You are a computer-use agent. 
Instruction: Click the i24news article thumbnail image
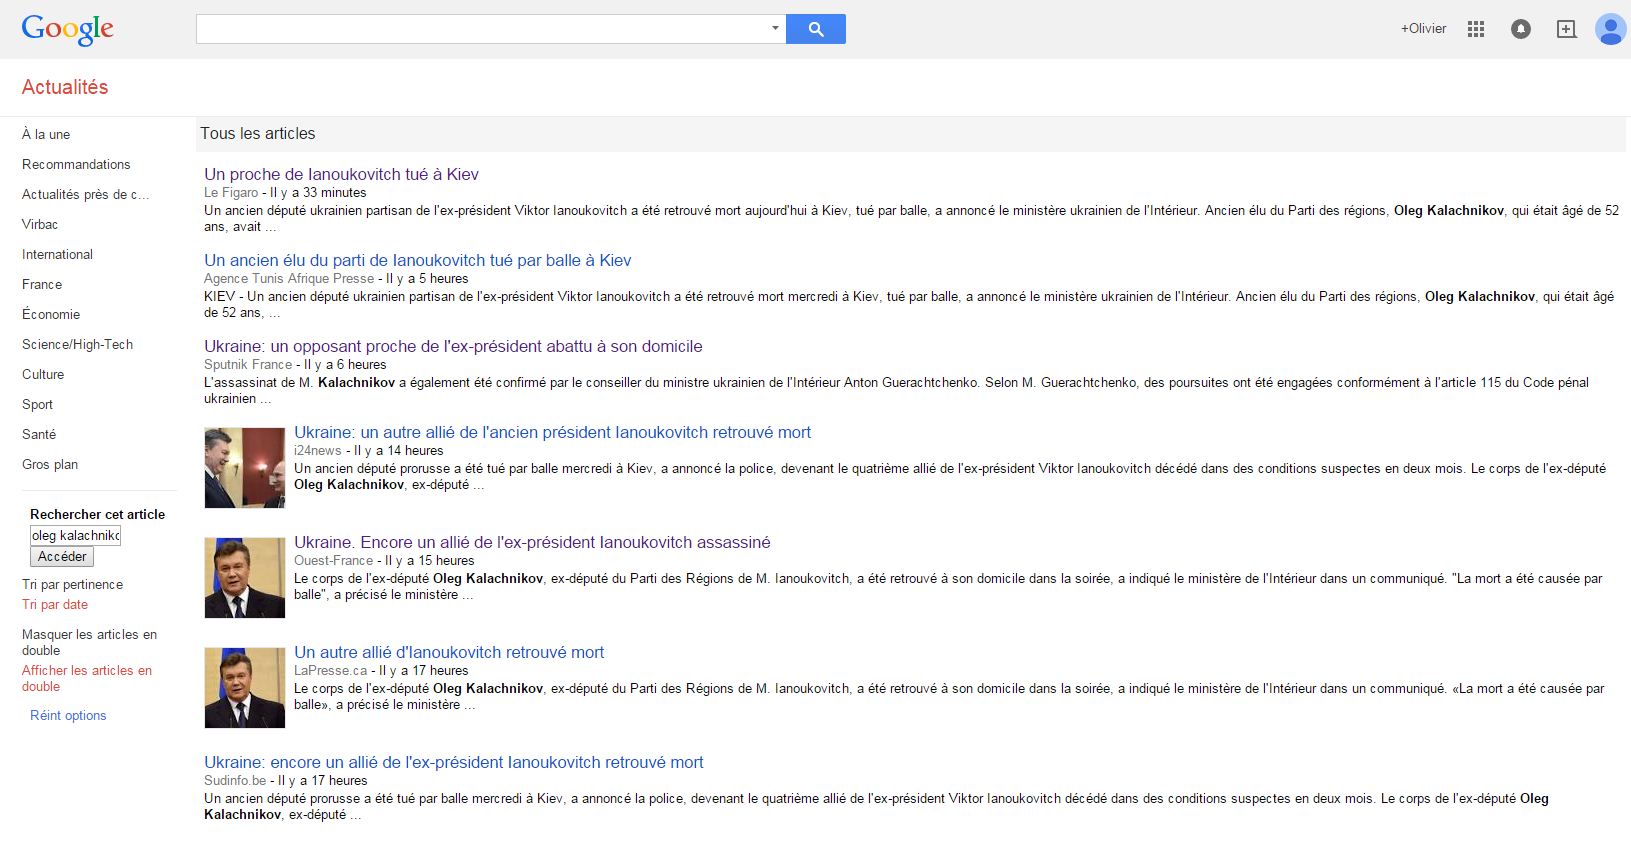click(x=244, y=468)
